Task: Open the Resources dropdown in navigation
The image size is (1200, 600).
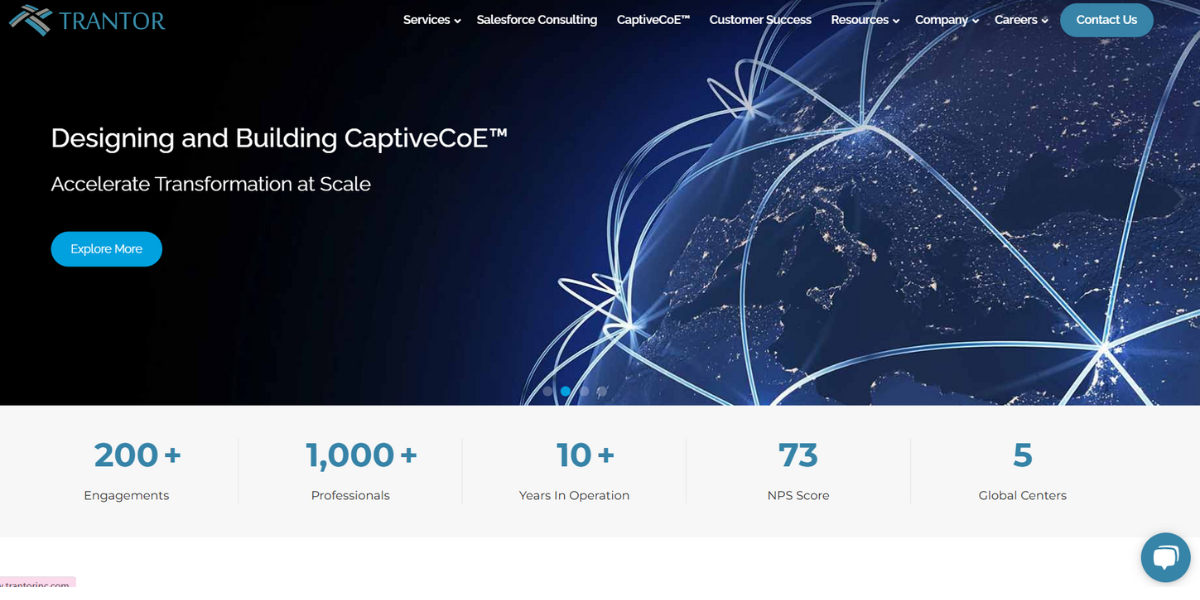Action: pyautogui.click(x=864, y=20)
